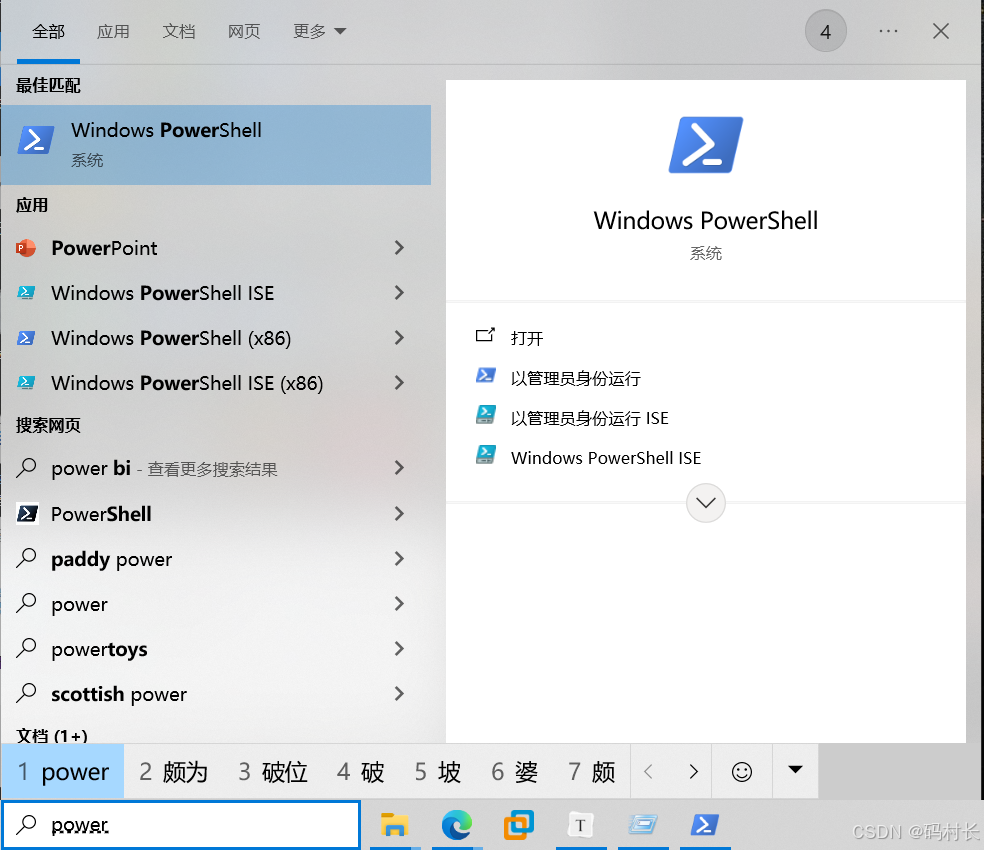Open the three-dot options menu

tap(888, 31)
